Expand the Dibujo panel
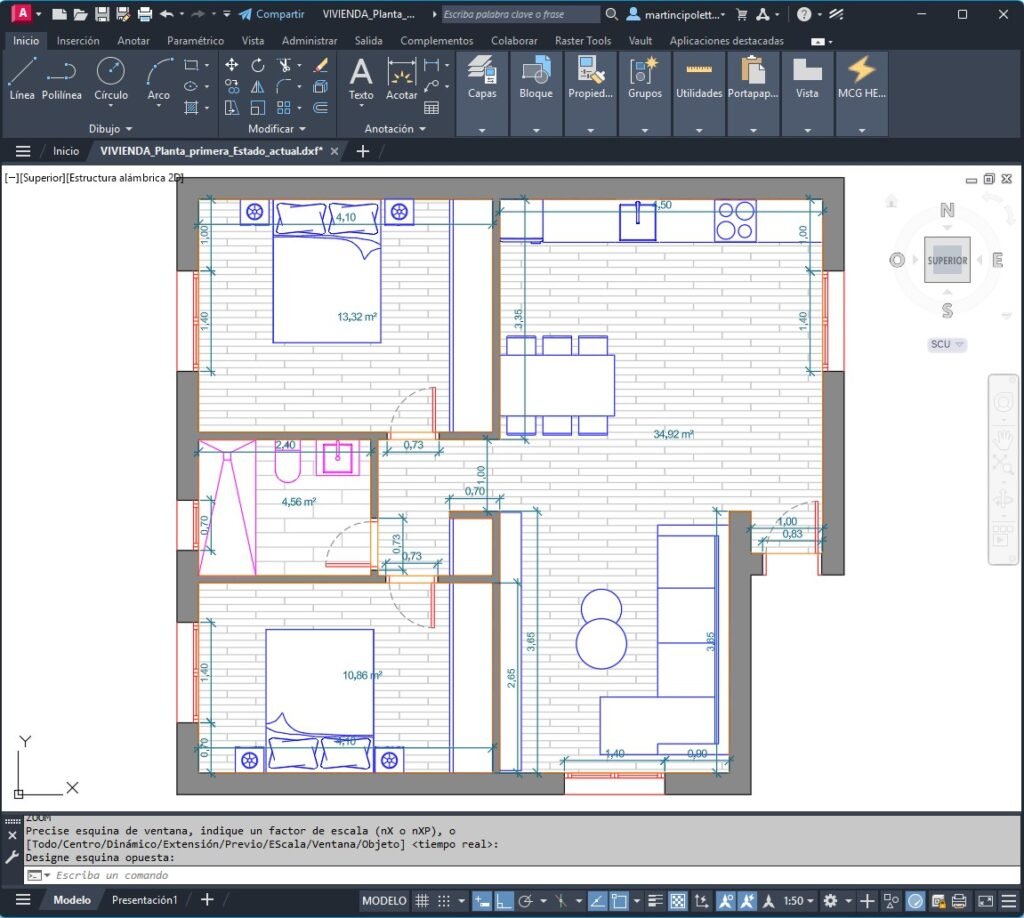Screen dimensions: 1024x918 click(110, 129)
